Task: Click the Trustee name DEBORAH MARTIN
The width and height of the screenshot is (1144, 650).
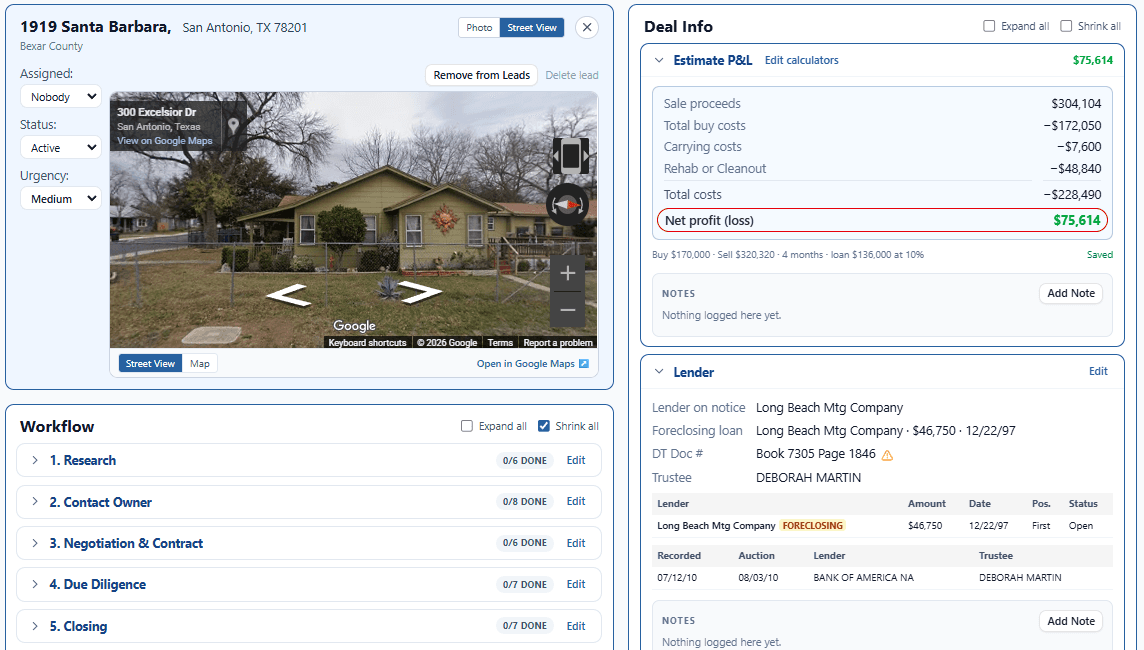Action: pyautogui.click(x=808, y=478)
